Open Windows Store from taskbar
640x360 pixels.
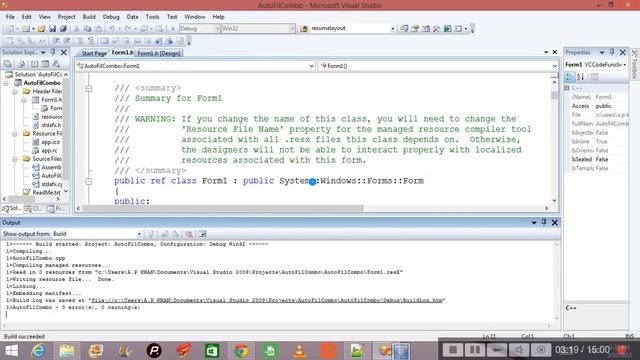pos(212,351)
